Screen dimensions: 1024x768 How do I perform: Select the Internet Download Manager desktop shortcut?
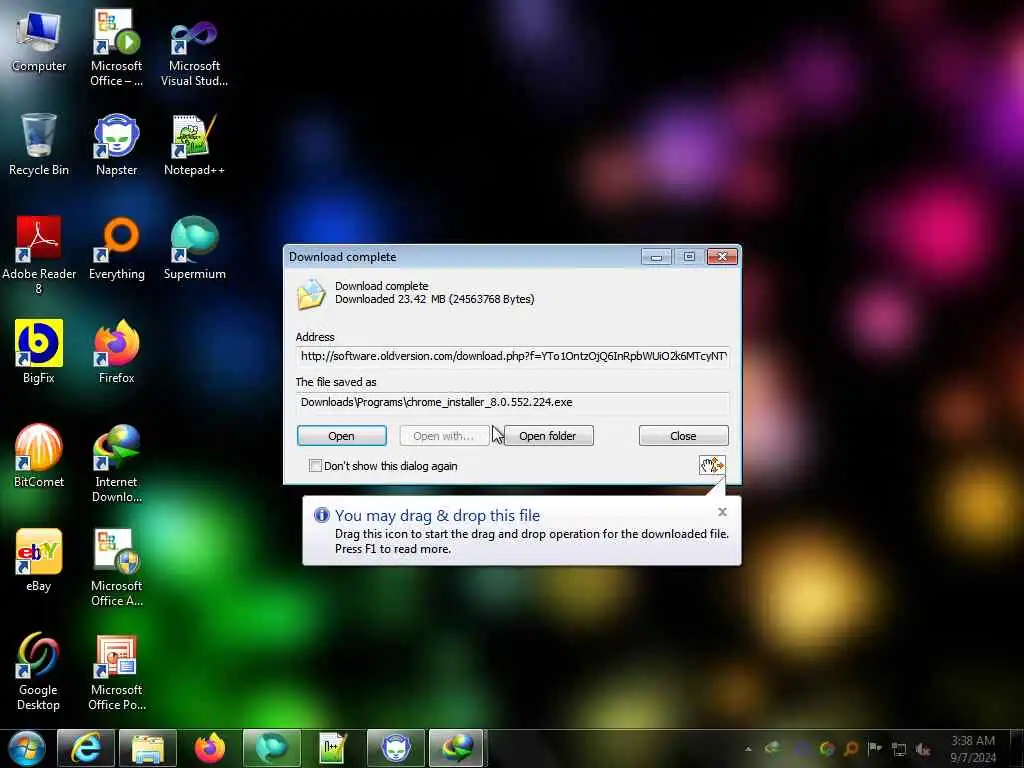116,462
